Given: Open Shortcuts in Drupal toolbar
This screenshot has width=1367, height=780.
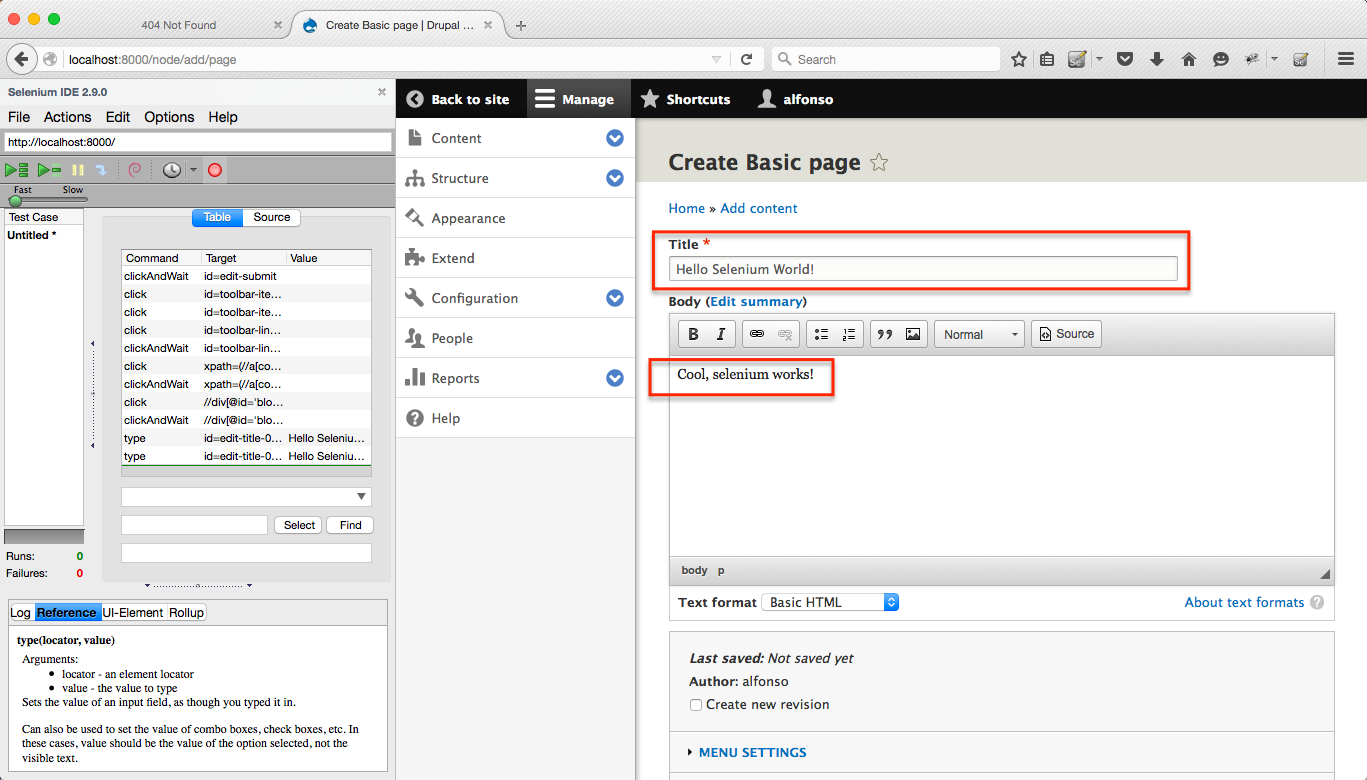Looking at the screenshot, I should (x=686, y=99).
